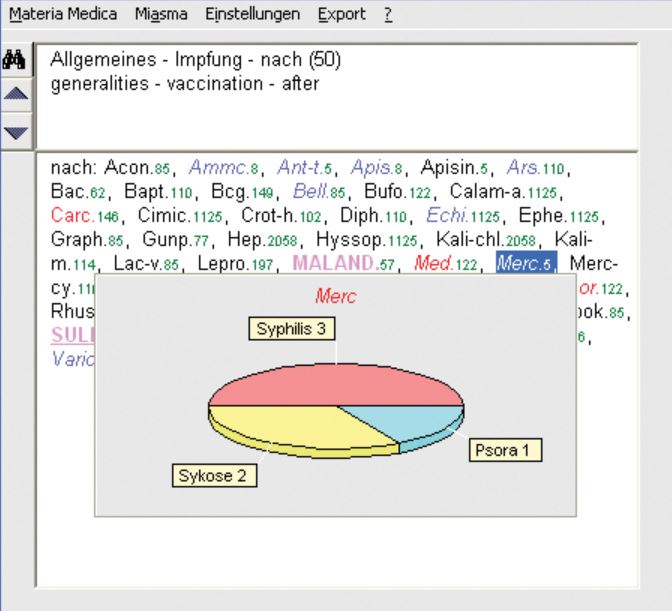Viewport: 672px width, 611px height.
Task: Select the Carc. remedy in red
Action: coord(73,215)
